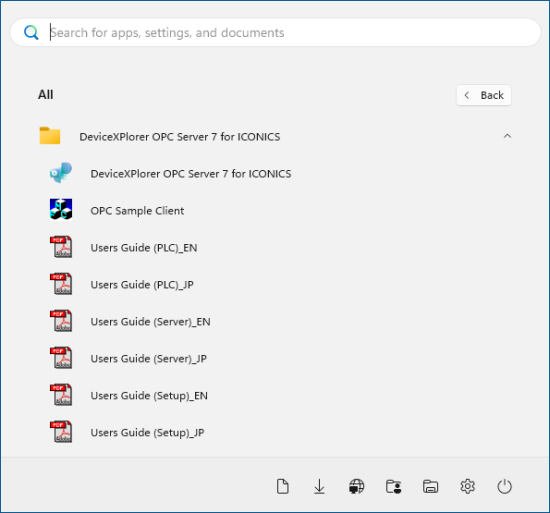The width and height of the screenshot is (550, 513).
Task: Open Users Guide (PLC)_JP label
Action: point(142,285)
